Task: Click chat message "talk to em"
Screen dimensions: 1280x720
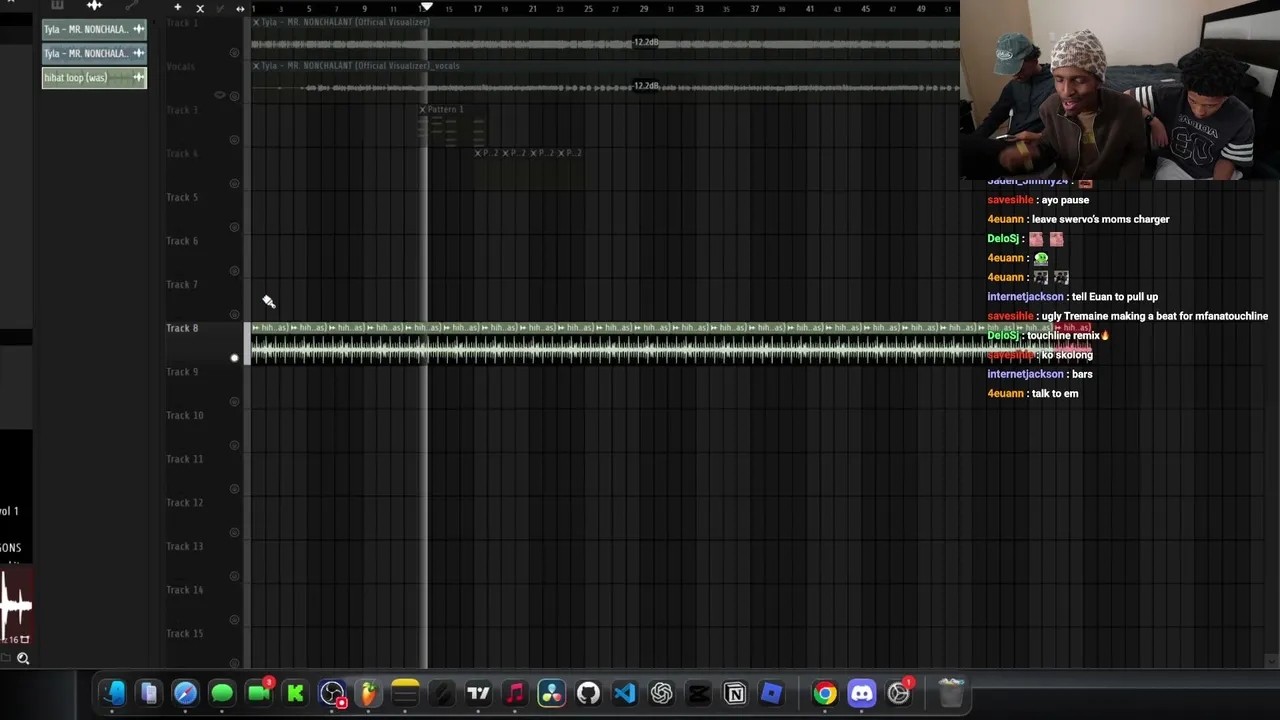Action: click(x=1055, y=394)
